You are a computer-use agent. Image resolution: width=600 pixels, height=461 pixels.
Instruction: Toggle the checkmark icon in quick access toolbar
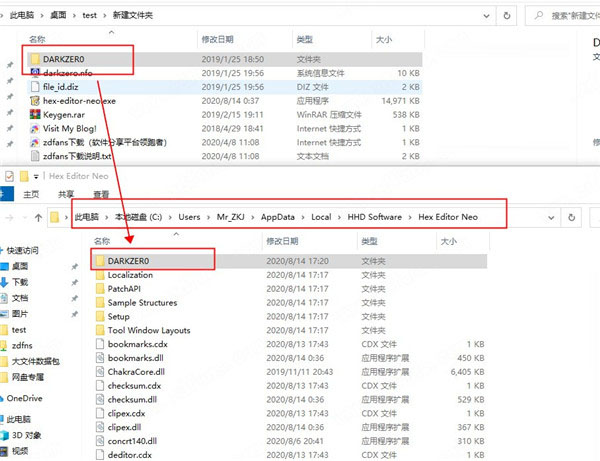click(x=9, y=176)
